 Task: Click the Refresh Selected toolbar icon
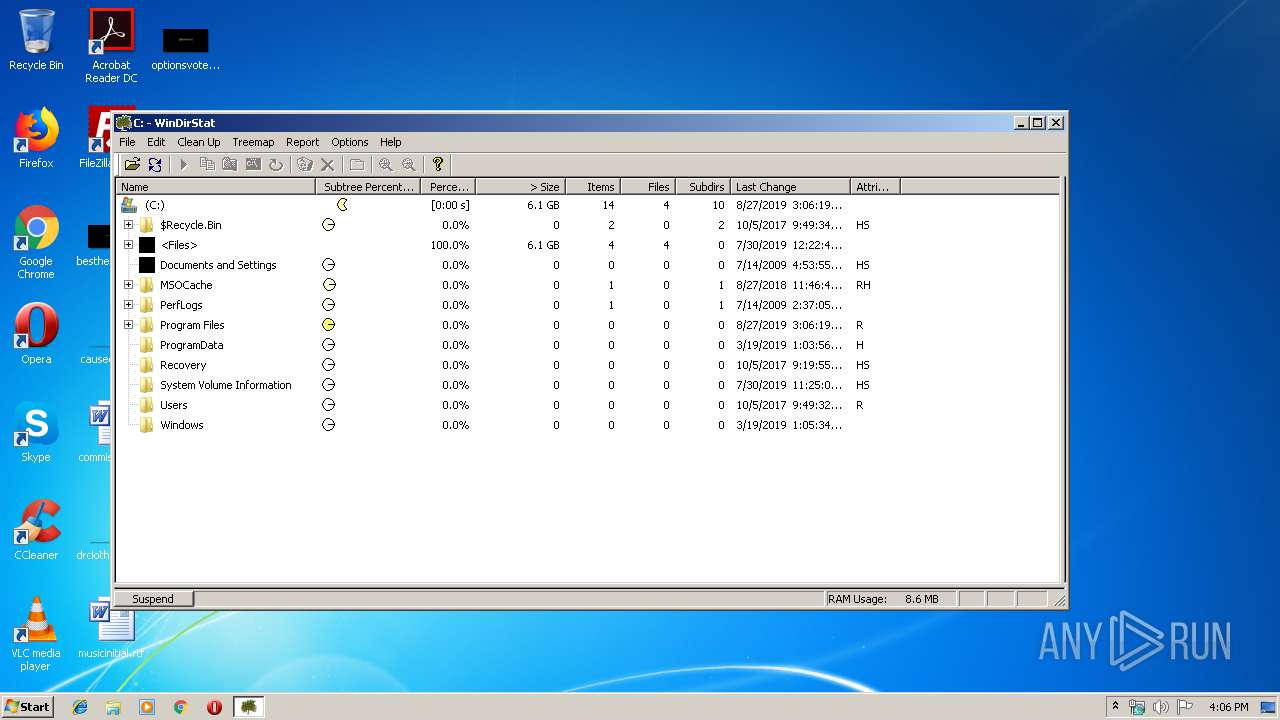(276, 164)
